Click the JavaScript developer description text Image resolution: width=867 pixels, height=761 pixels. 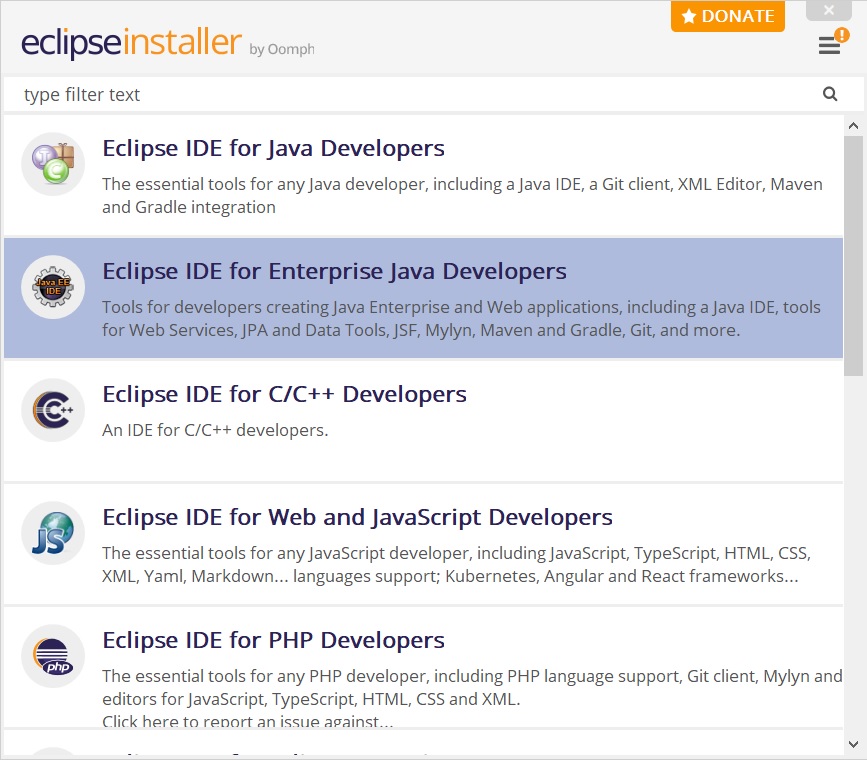456,565
